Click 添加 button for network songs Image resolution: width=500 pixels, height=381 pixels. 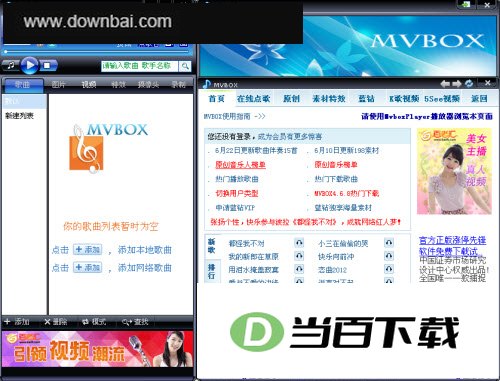point(88,267)
